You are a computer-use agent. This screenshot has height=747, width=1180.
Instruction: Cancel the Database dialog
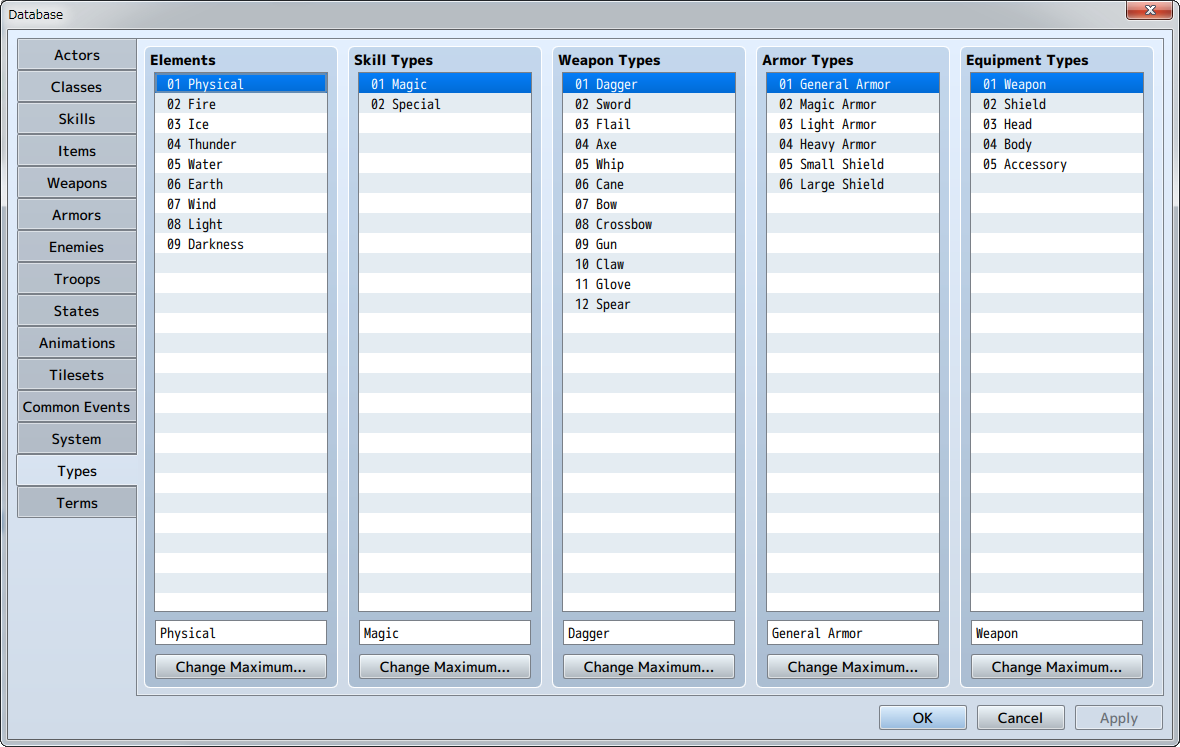(x=1020, y=718)
